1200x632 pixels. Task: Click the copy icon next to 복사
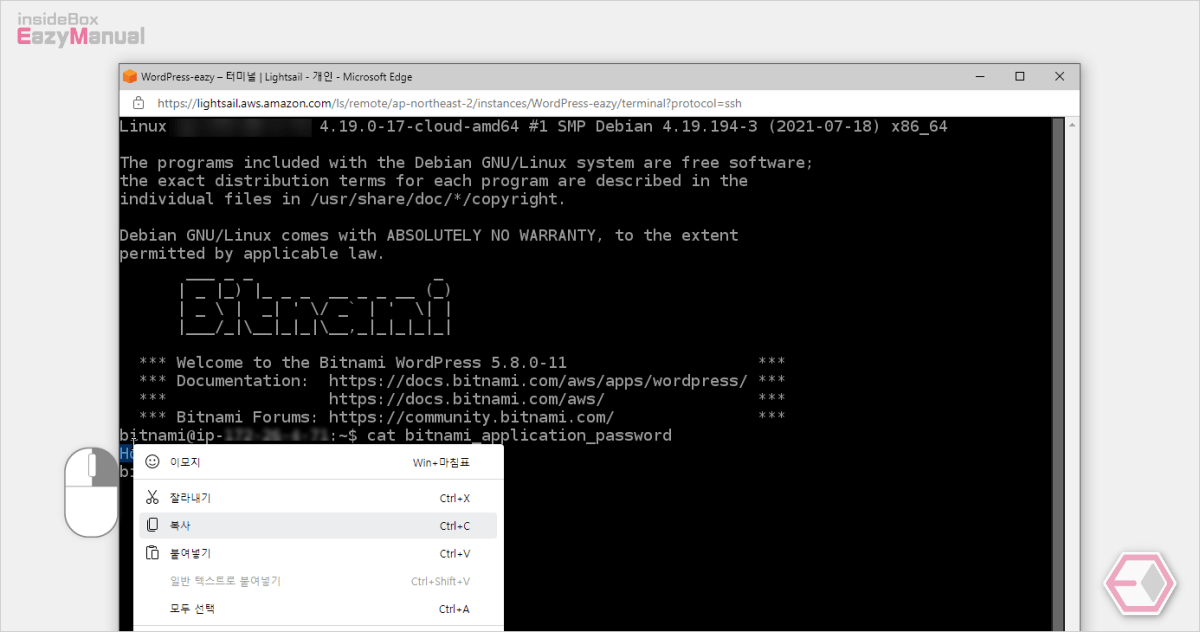152,525
